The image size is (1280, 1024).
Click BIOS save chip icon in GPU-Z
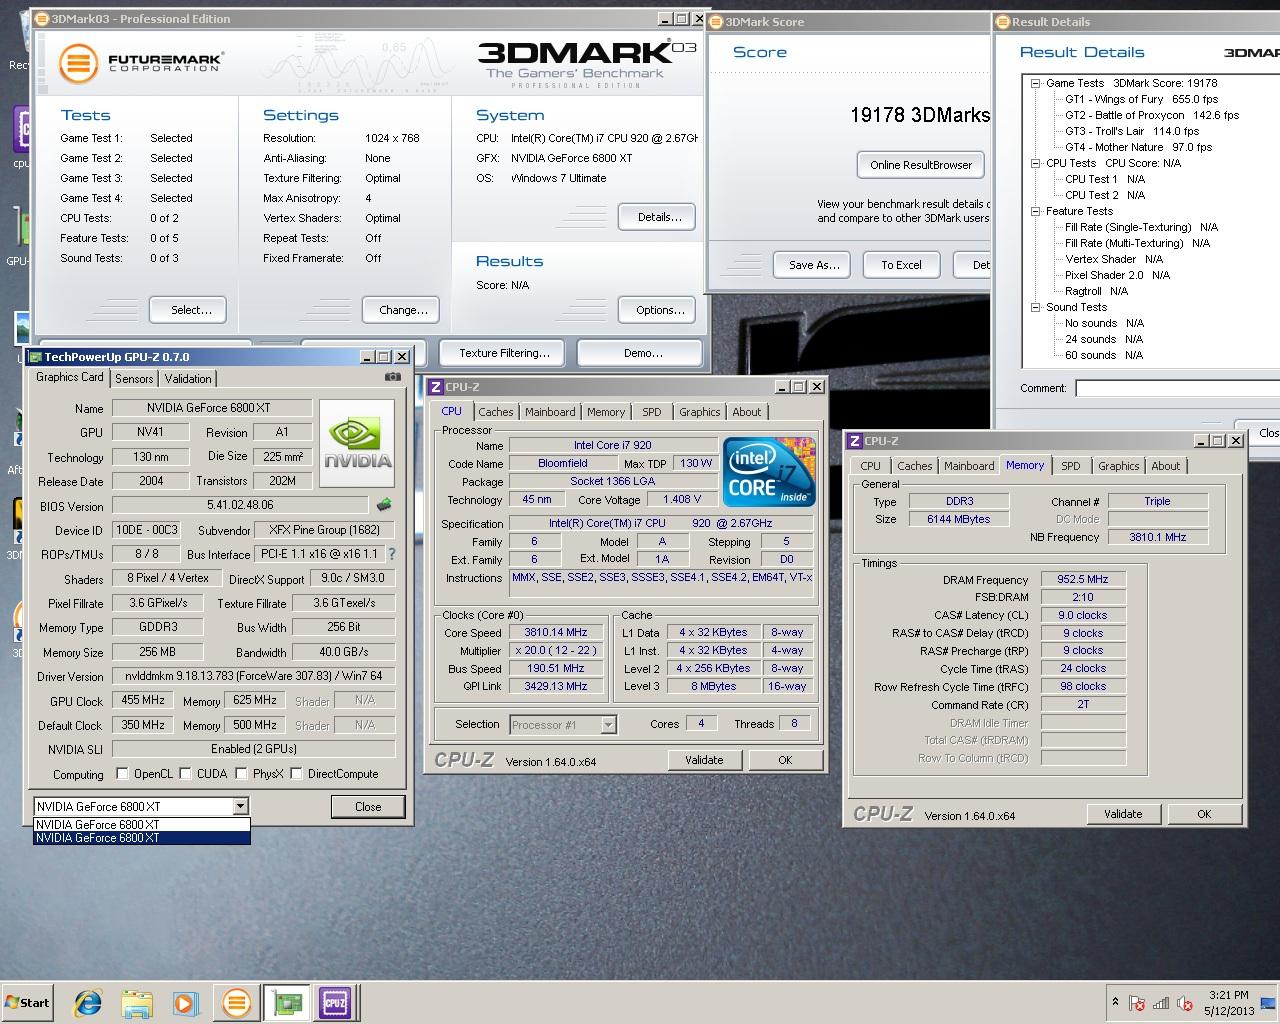384,505
